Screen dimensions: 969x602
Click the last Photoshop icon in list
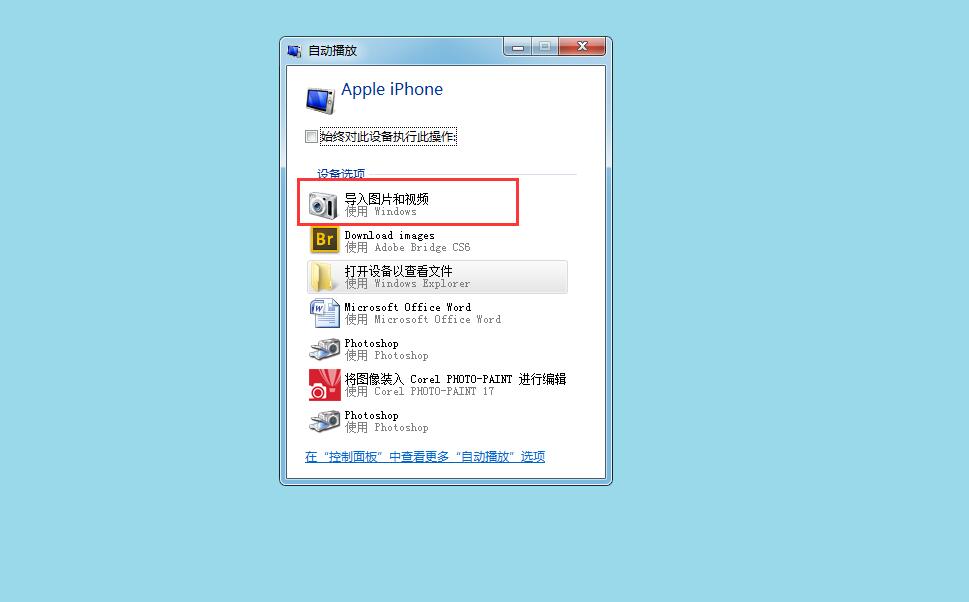pyautogui.click(x=324, y=421)
